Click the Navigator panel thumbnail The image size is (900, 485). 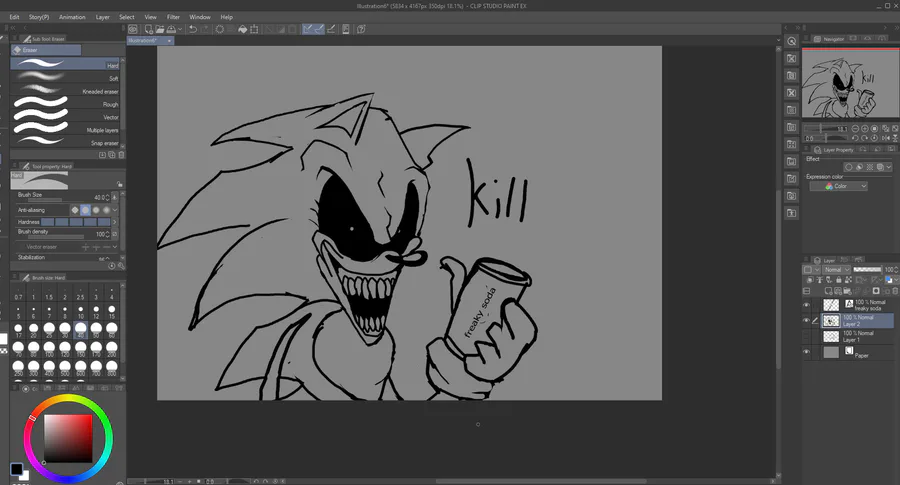[850, 84]
